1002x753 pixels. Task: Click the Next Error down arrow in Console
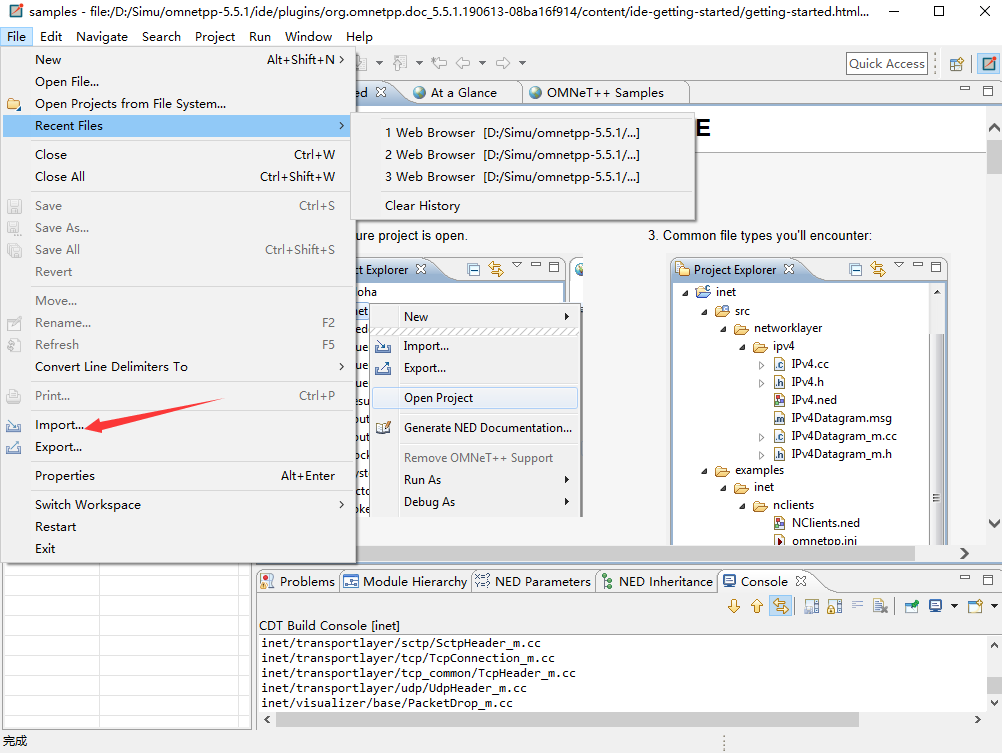tap(734, 606)
